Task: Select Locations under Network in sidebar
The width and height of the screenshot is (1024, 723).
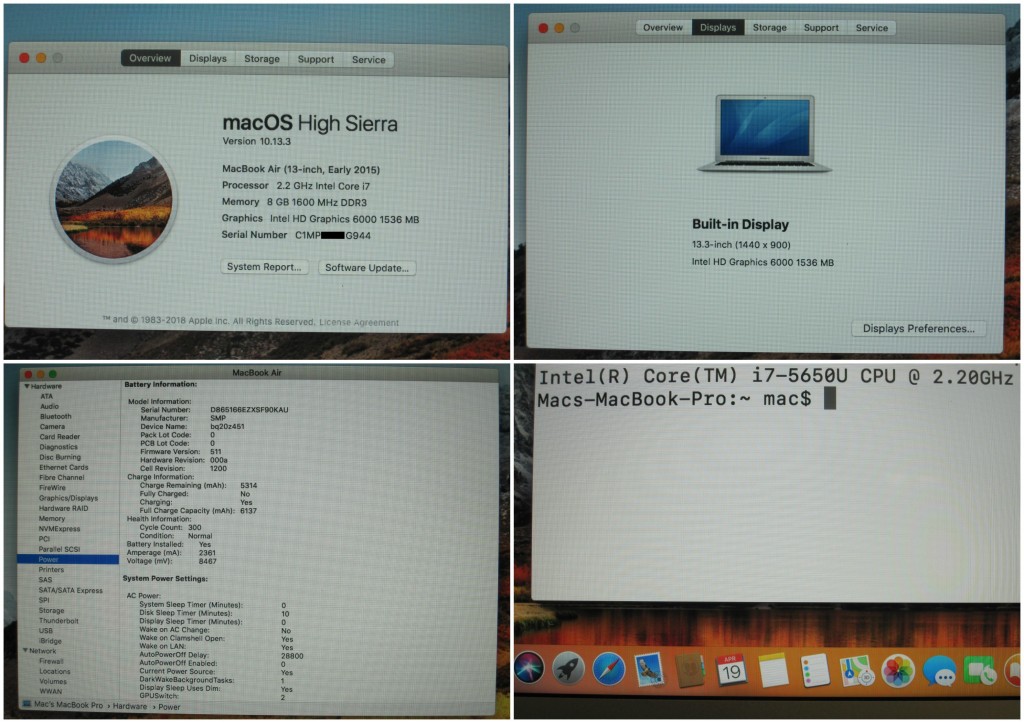Action: pos(54,671)
